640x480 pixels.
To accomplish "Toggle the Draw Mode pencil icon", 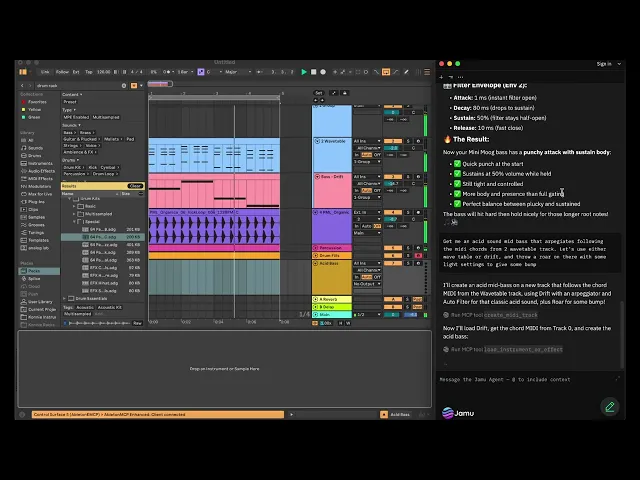I will [x=406, y=72].
